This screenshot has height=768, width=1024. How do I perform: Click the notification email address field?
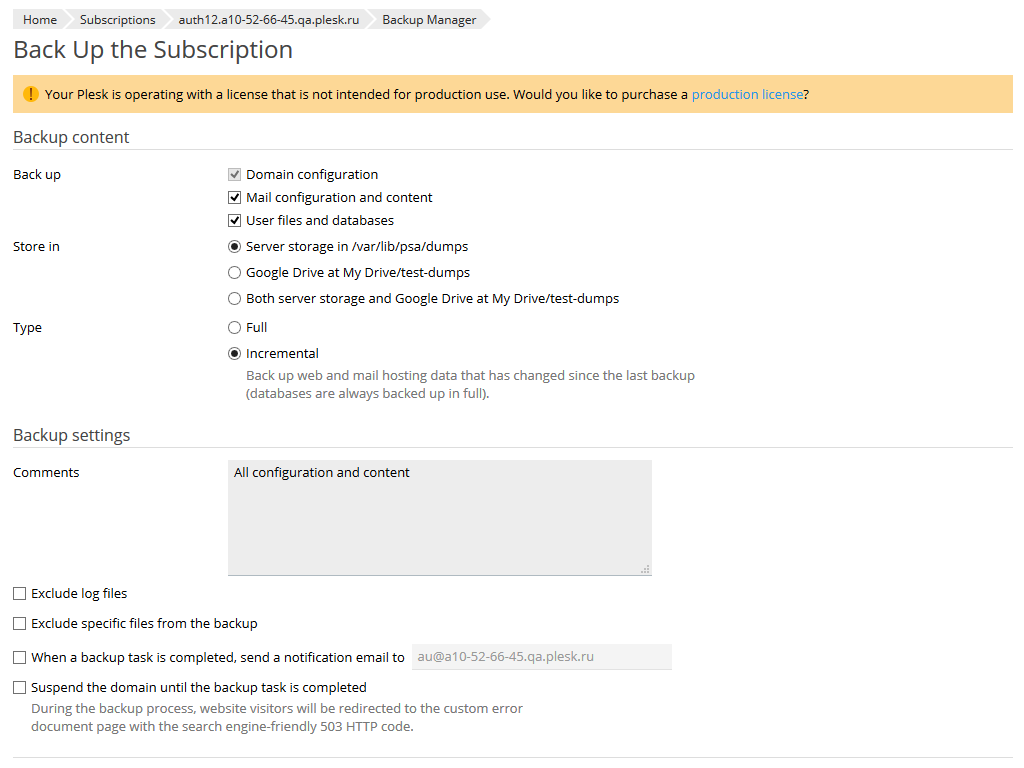pyautogui.click(x=541, y=657)
